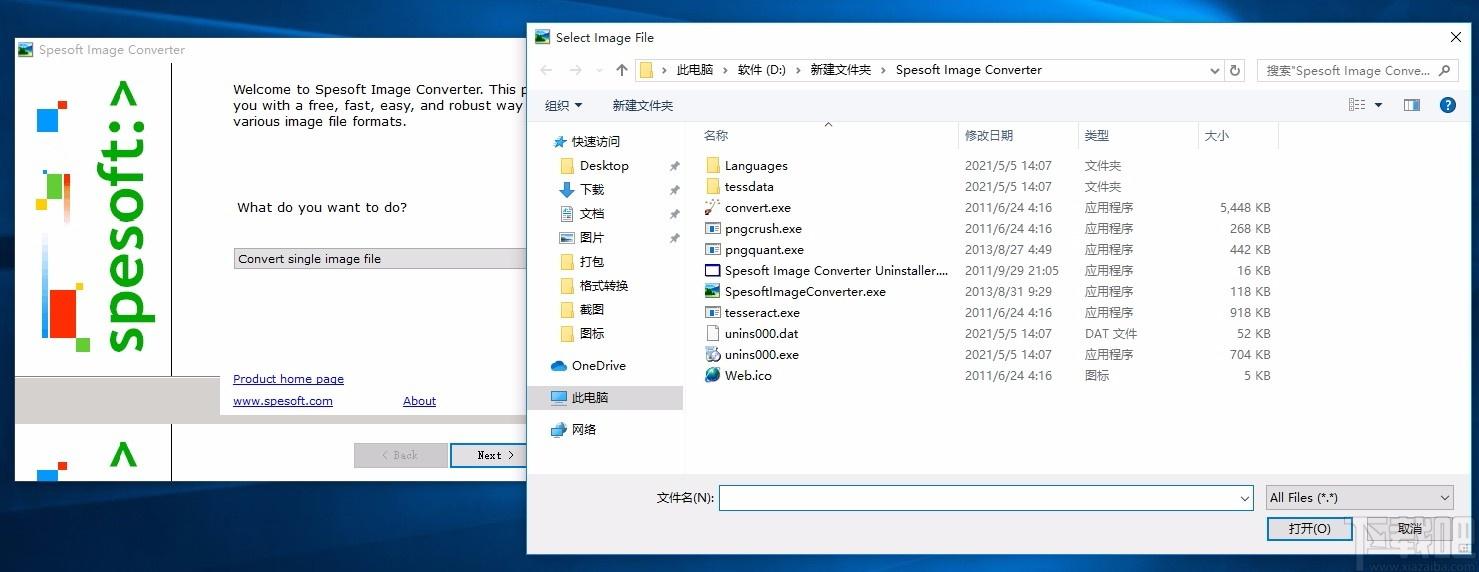Select 此电脑 in sidebar
The width and height of the screenshot is (1479, 572).
(605, 398)
